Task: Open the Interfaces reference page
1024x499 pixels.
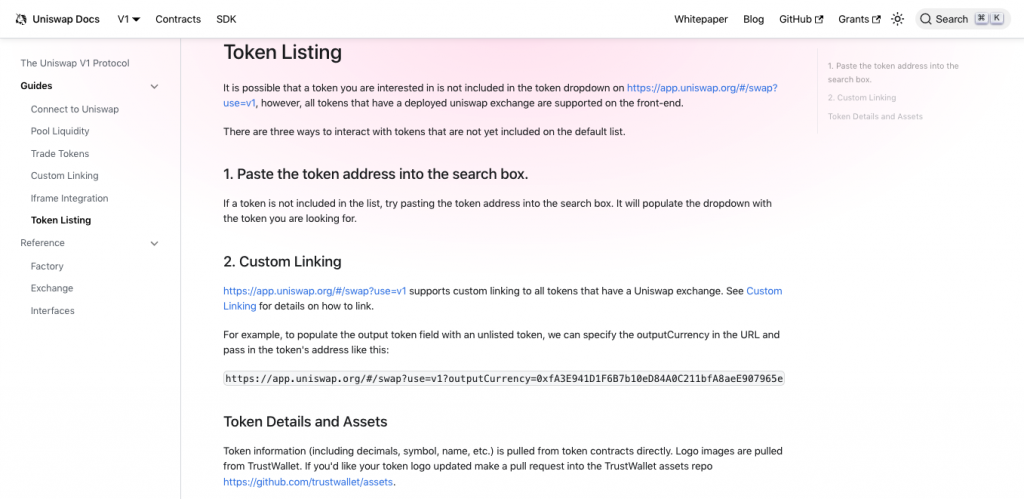Action: [52, 310]
